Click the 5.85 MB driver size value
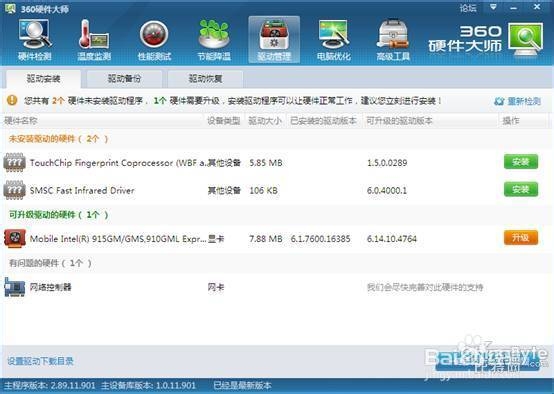Image resolution: width=554 pixels, height=394 pixels. click(266, 163)
